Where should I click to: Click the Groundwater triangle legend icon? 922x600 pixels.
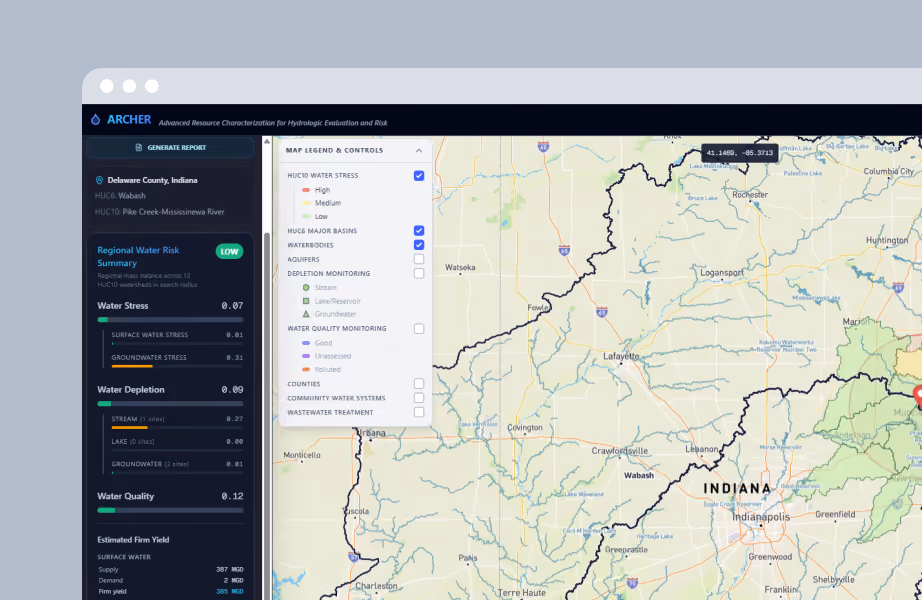(x=306, y=314)
